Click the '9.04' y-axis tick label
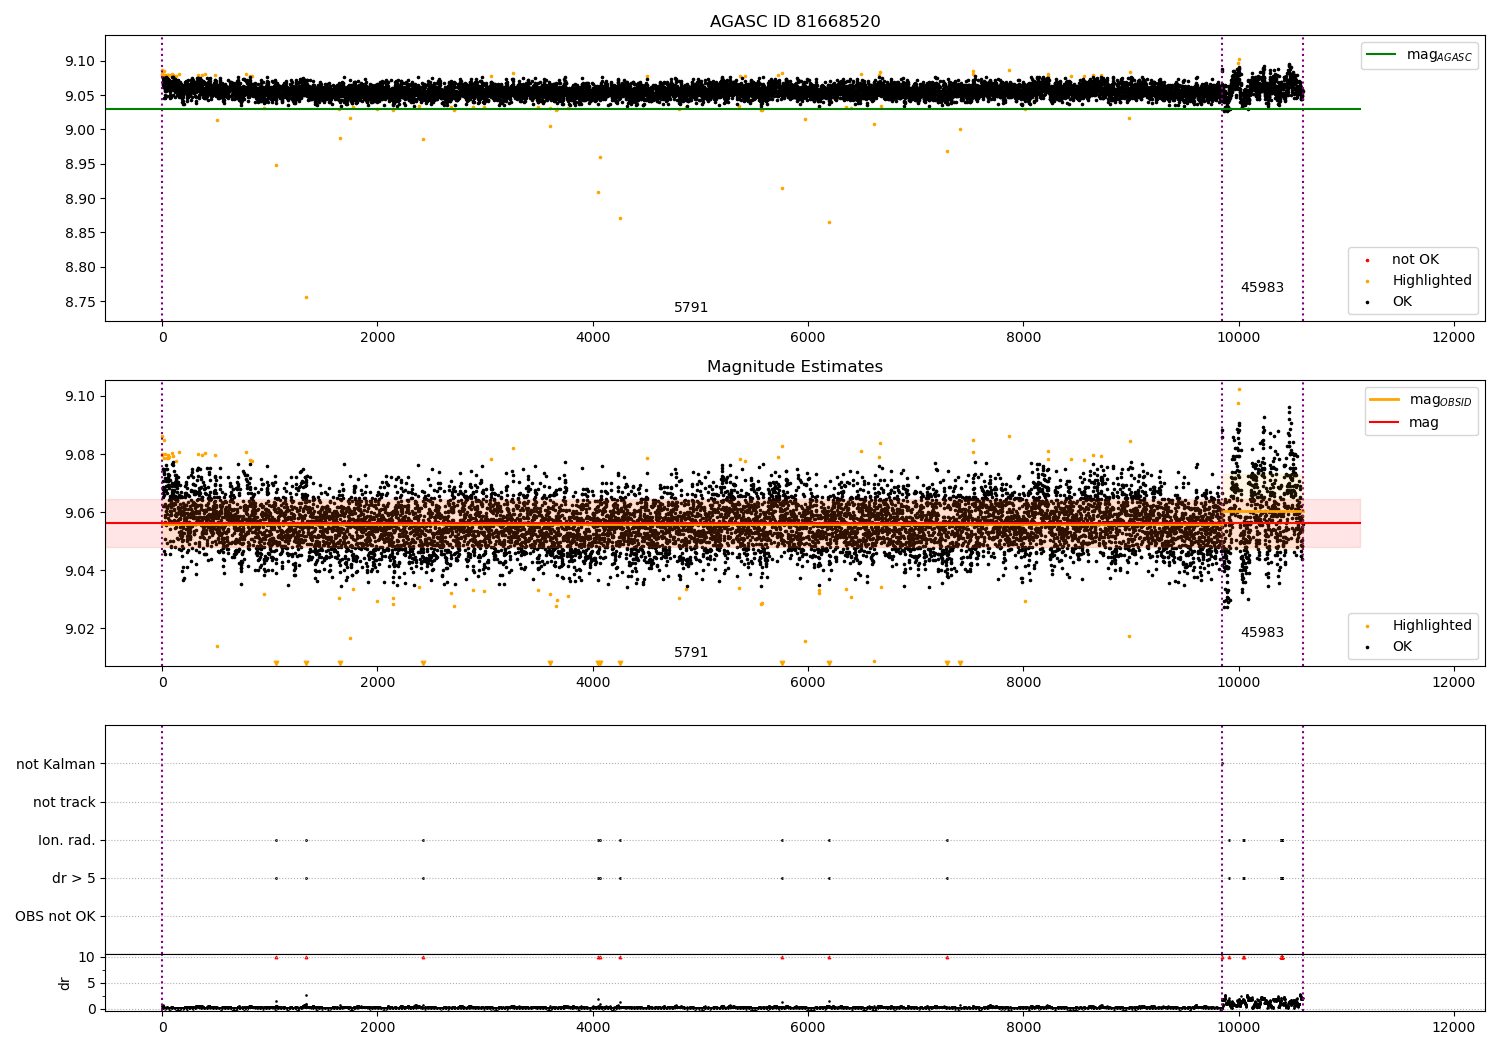 pyautogui.click(x=80, y=571)
